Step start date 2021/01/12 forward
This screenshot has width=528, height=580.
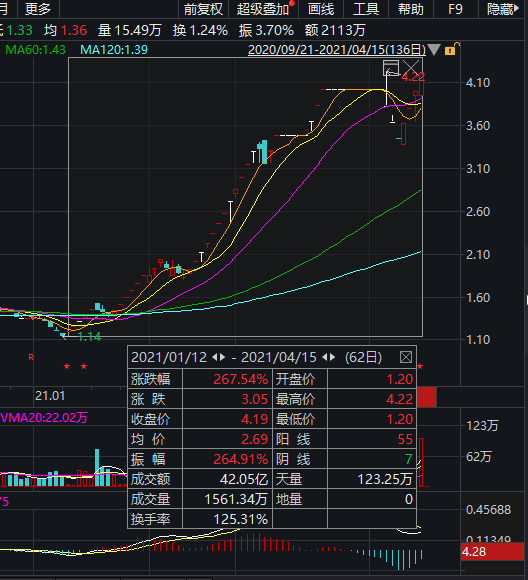pos(222,357)
